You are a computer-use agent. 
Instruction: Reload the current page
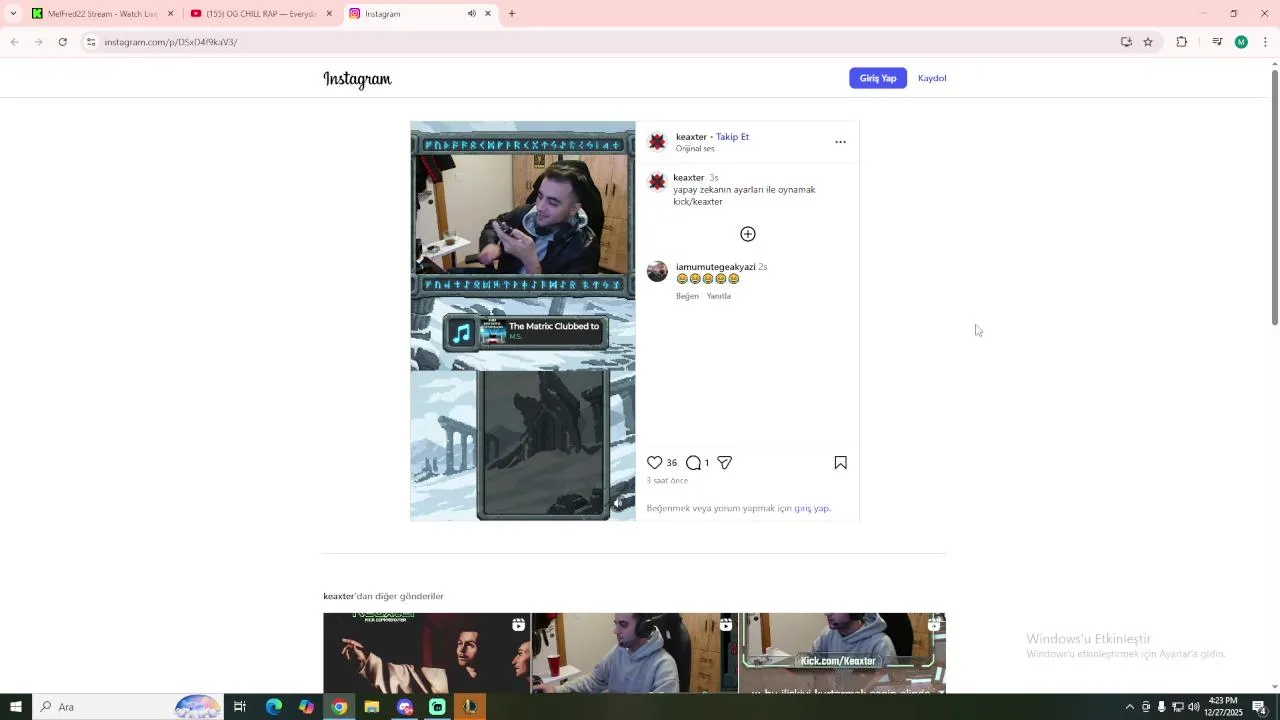pos(63,42)
